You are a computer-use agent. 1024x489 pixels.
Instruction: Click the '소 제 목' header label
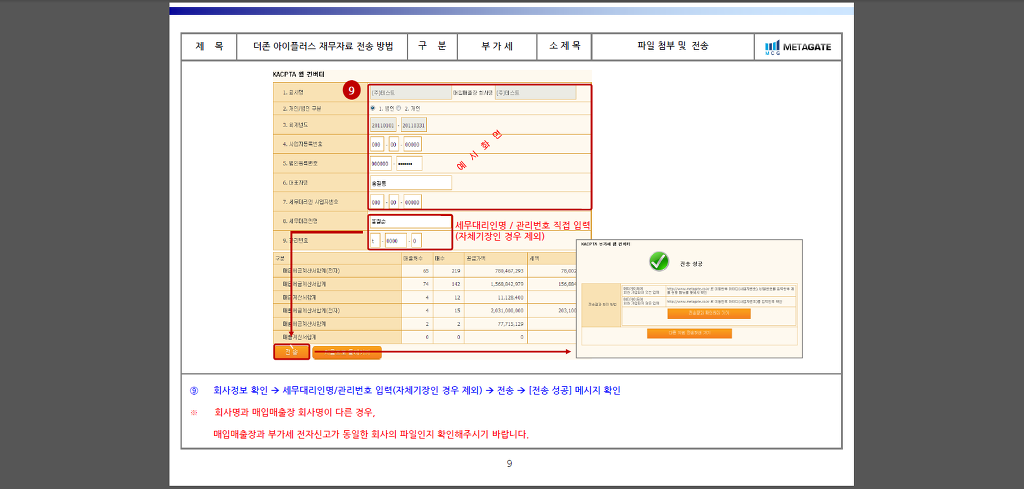(x=564, y=46)
